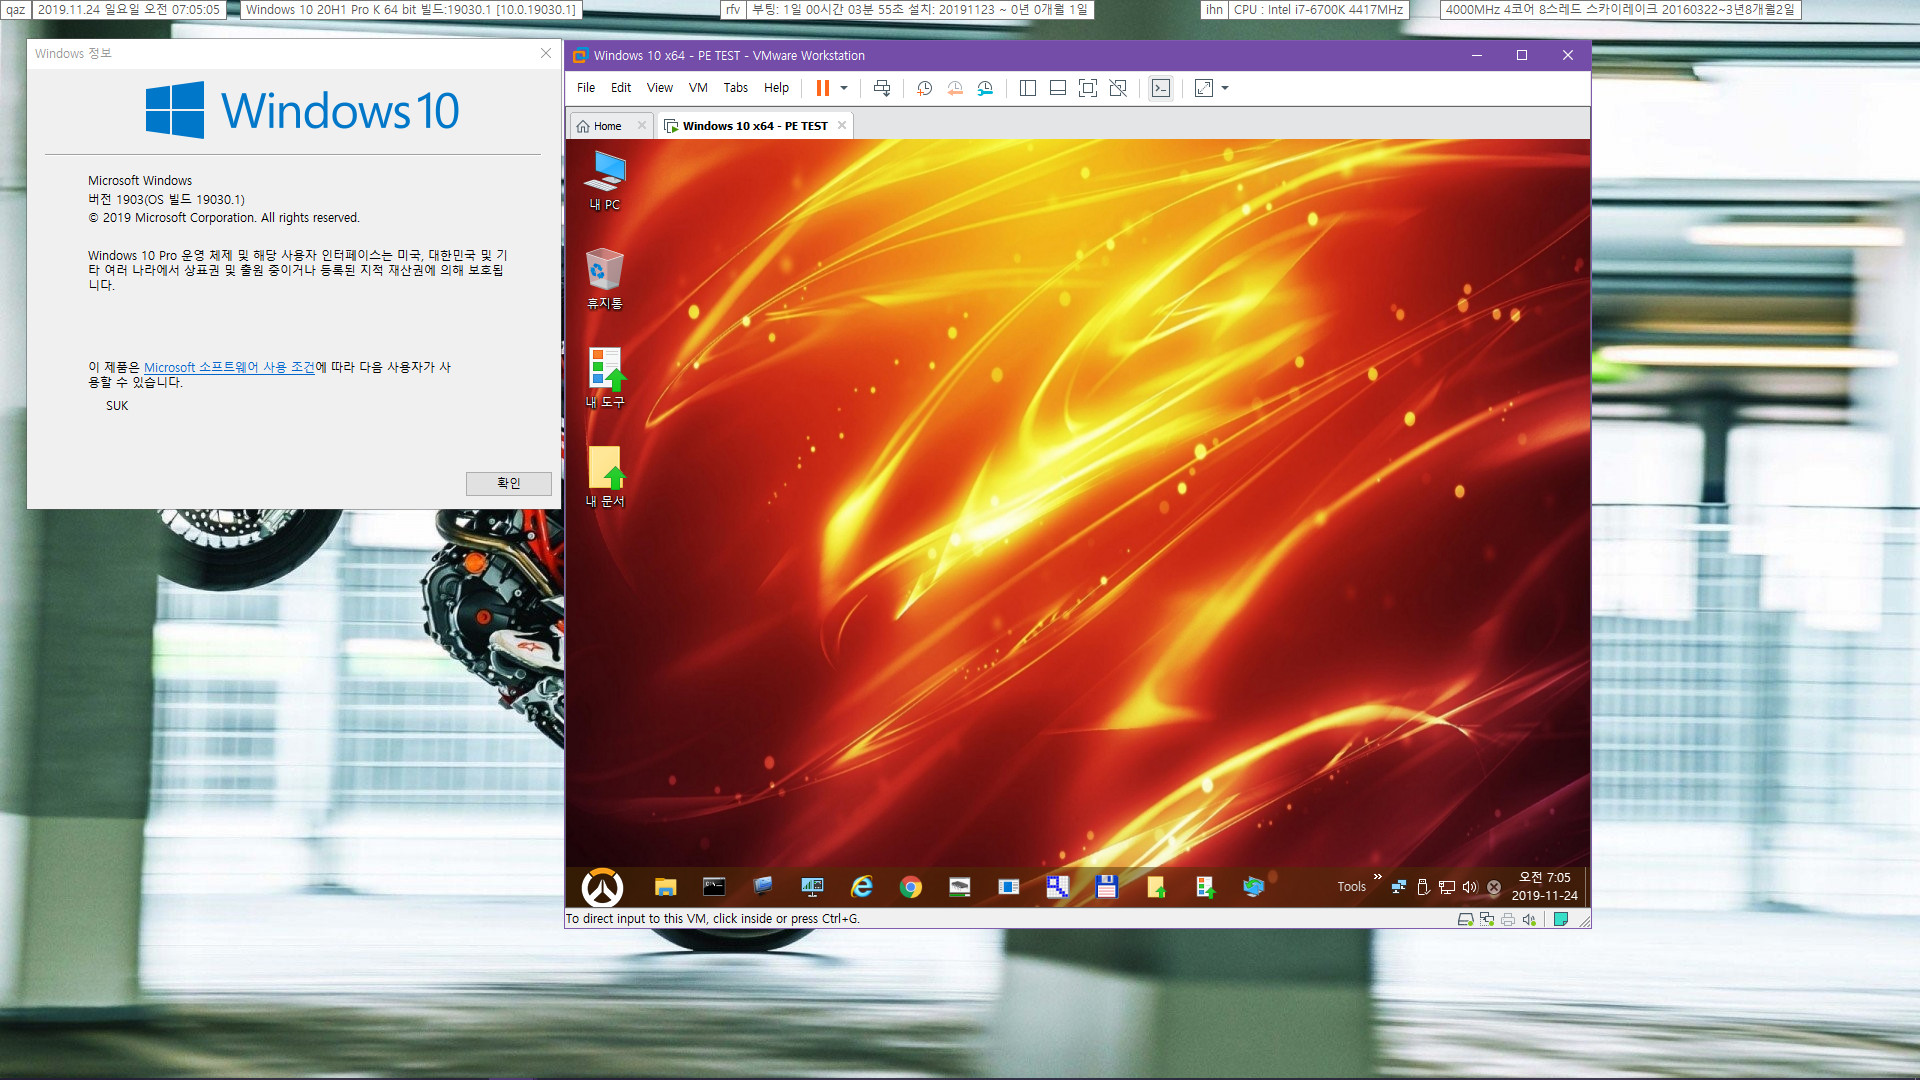
Task: Open the drive utility icon right of Chrome
Action: (959, 887)
